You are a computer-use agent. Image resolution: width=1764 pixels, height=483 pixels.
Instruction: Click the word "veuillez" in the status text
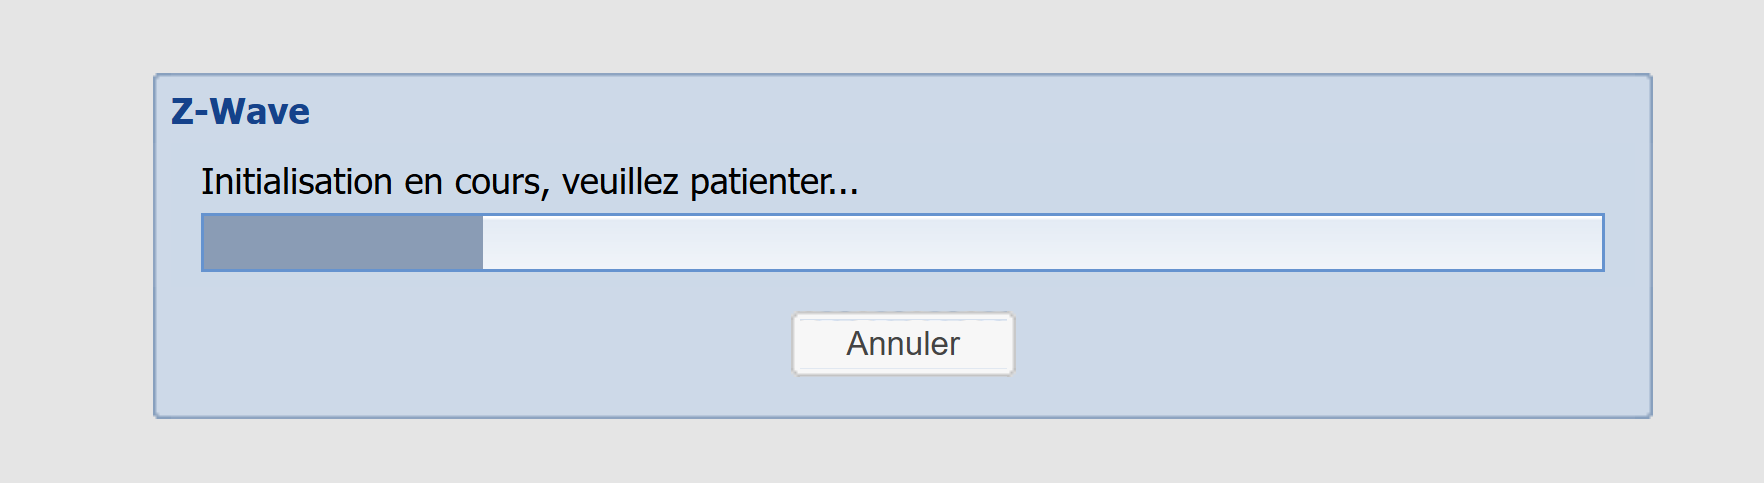click(620, 182)
